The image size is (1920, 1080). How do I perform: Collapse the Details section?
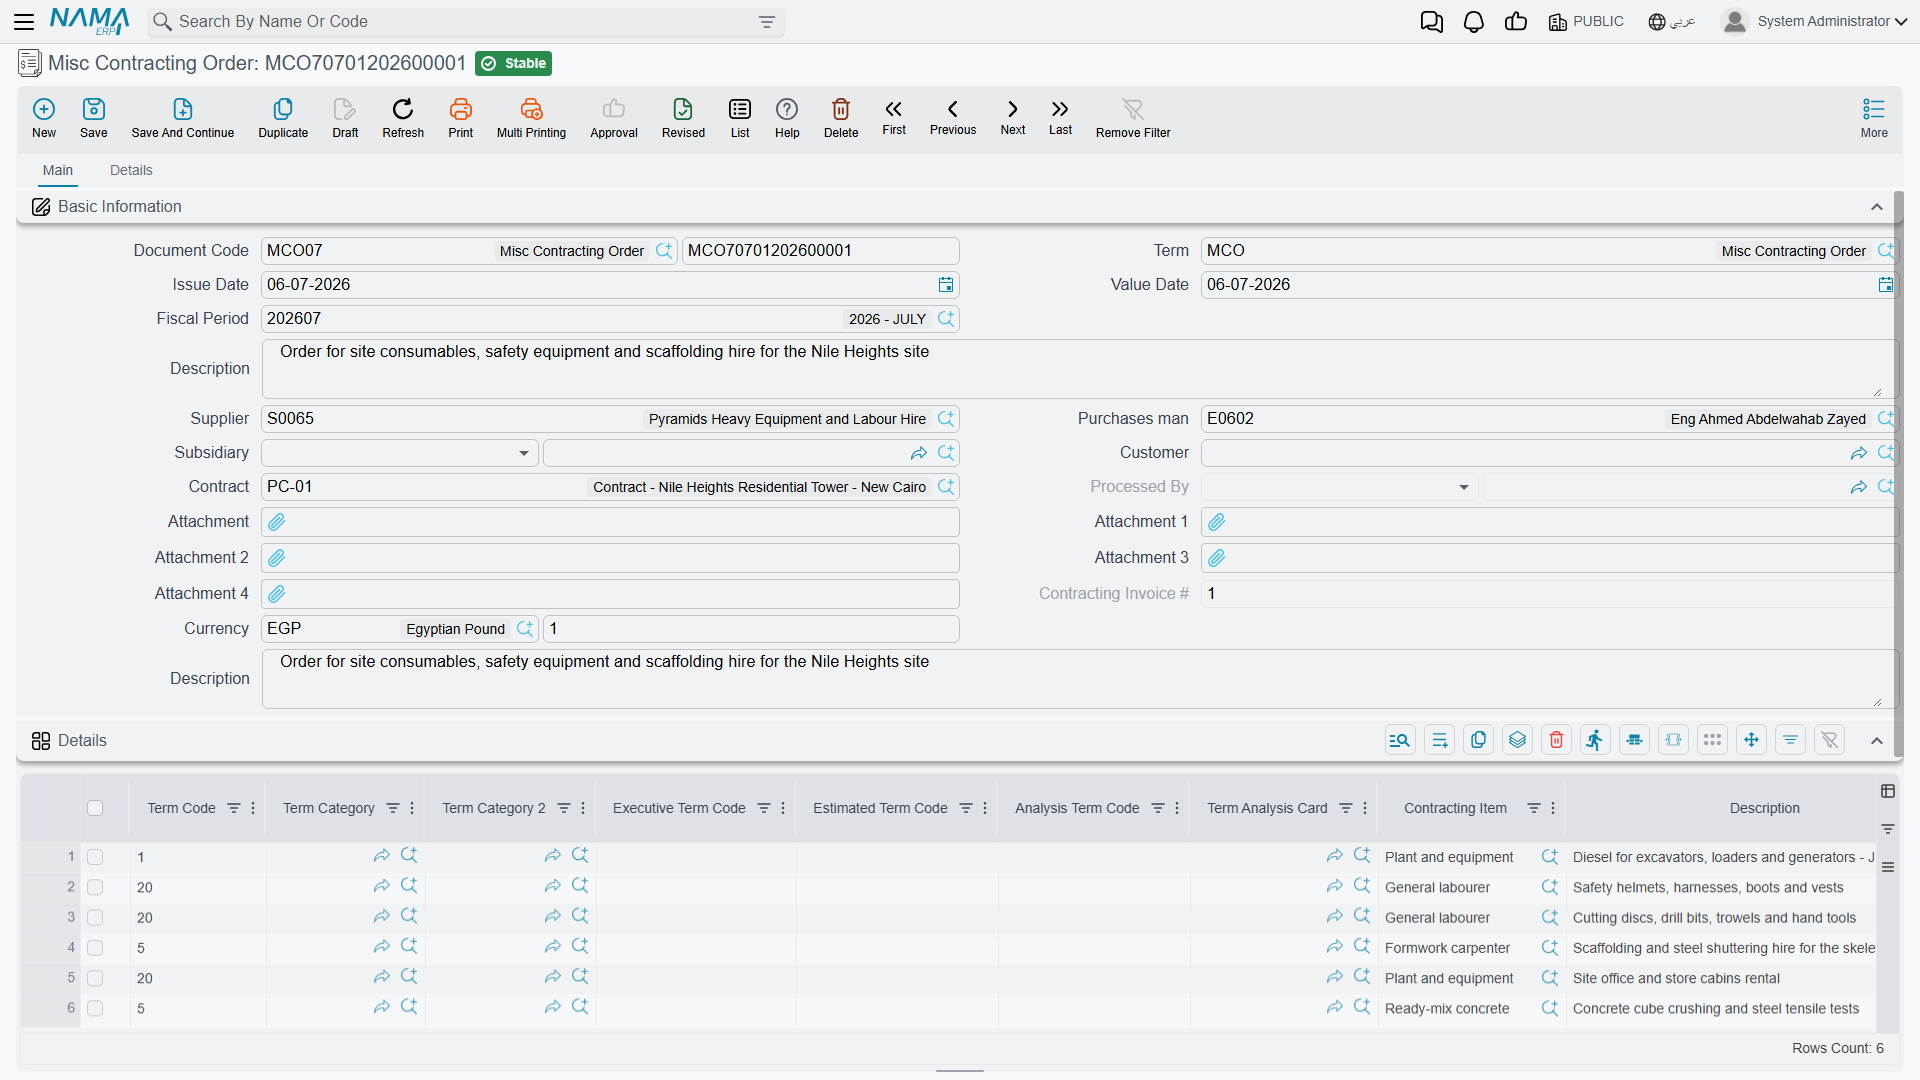[x=1877, y=741]
